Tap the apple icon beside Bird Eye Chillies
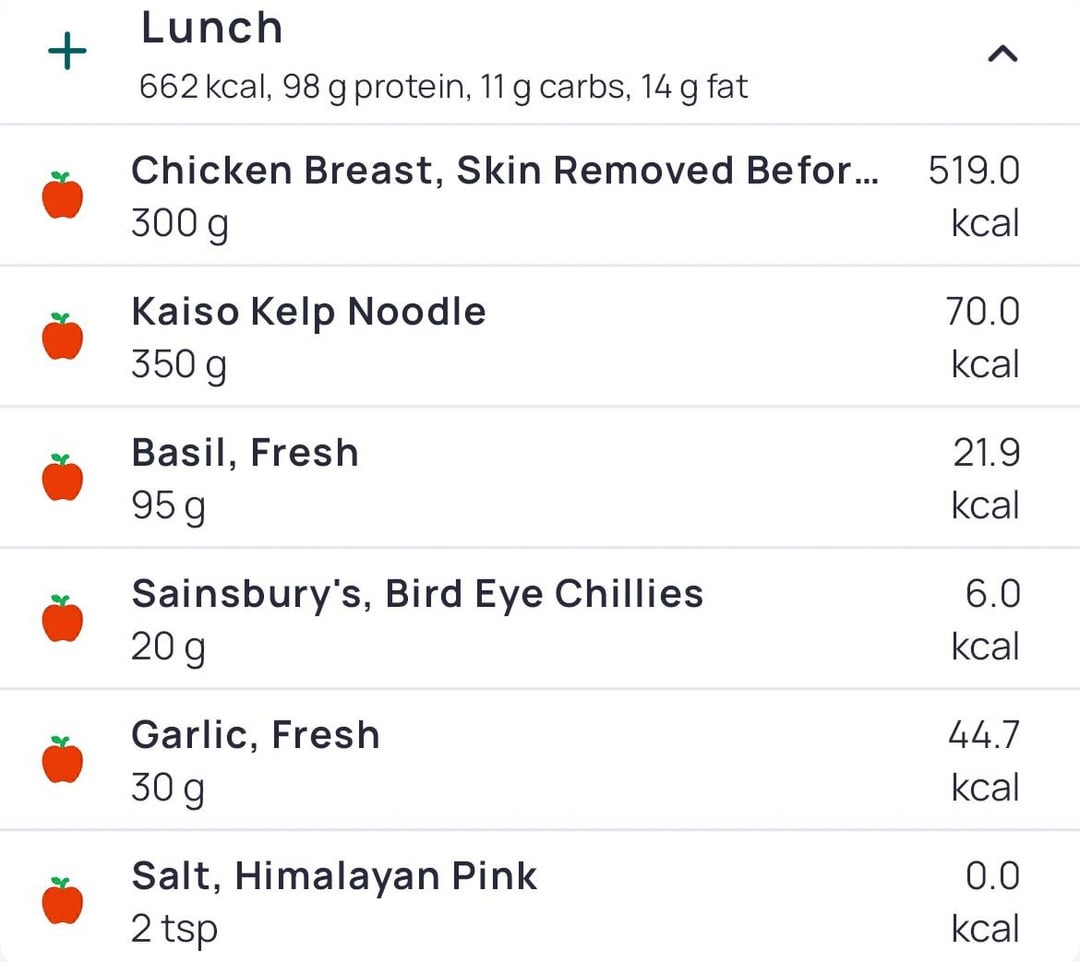Screen dimensions: 1080x962 [63, 618]
